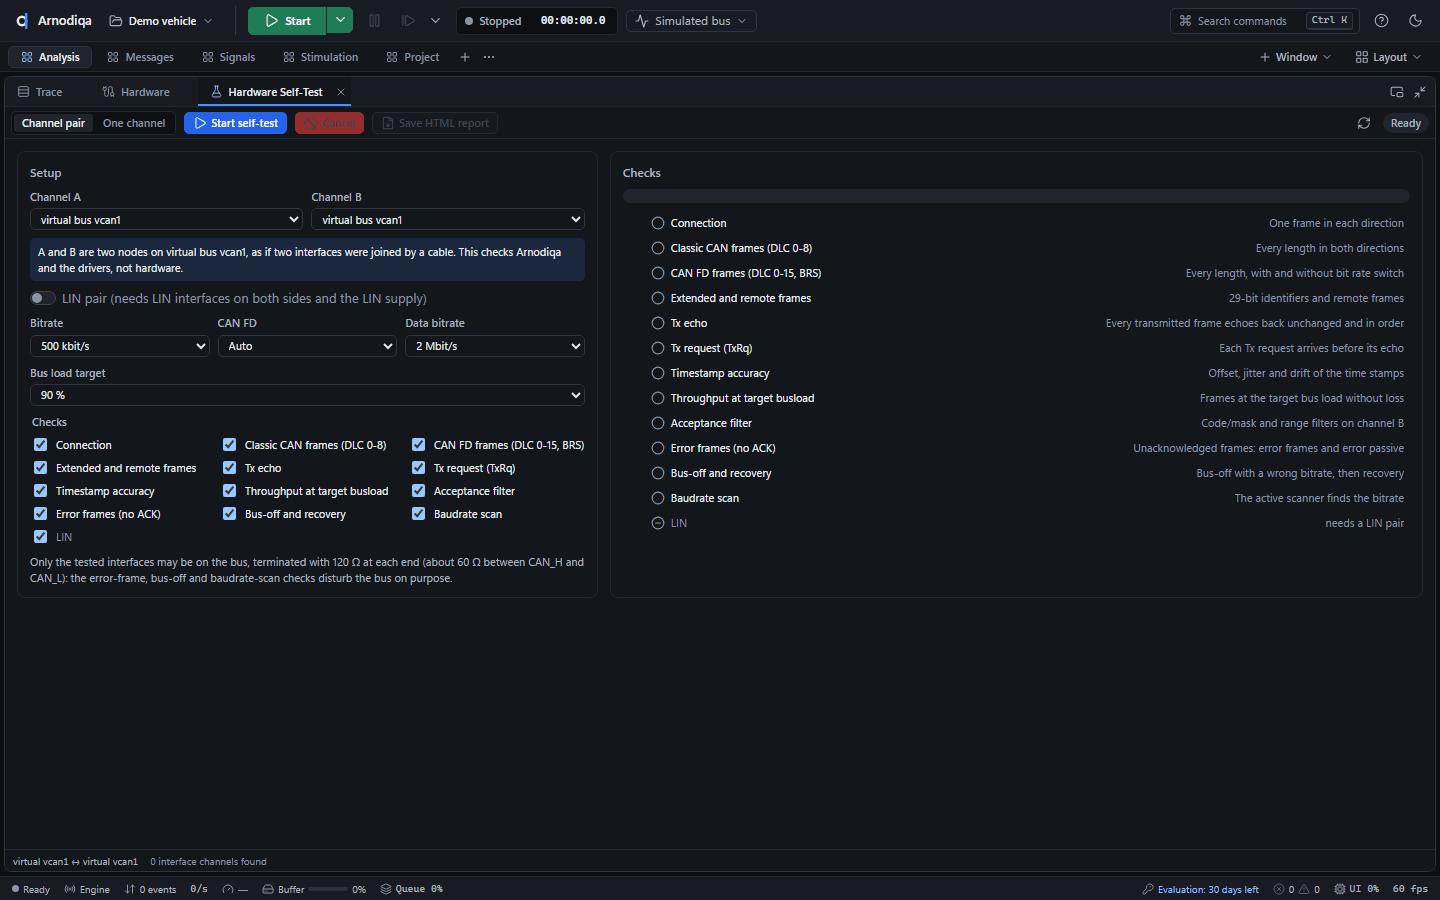Click the pause icon in top toolbar

click(375, 21)
